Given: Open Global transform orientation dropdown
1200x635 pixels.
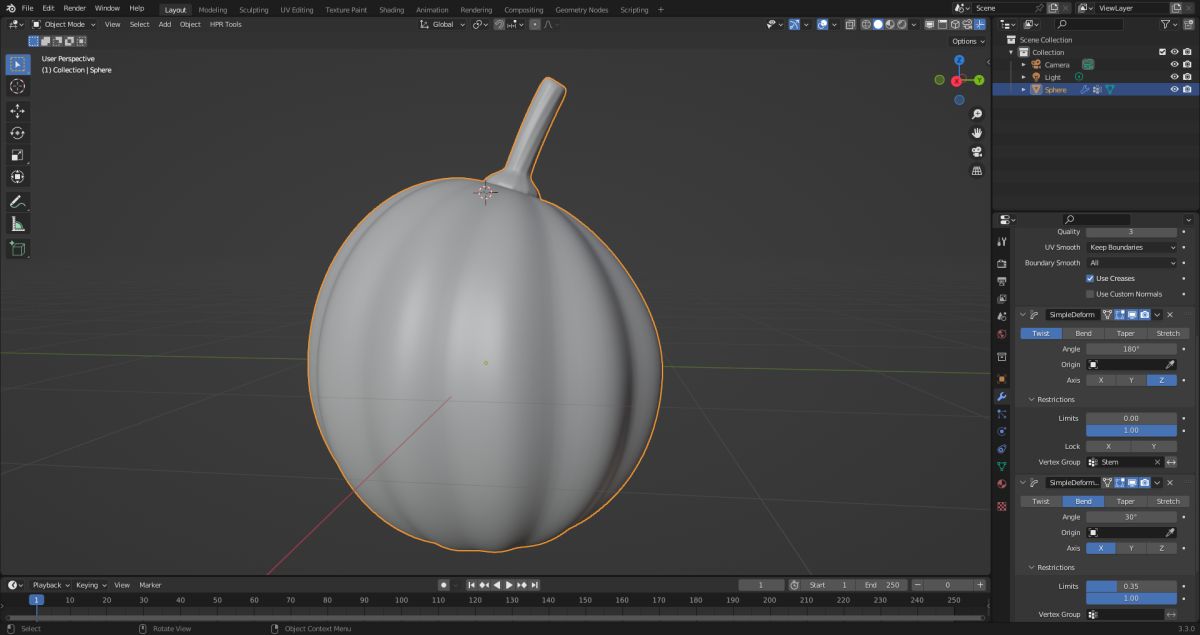Looking at the screenshot, I should (443, 24).
